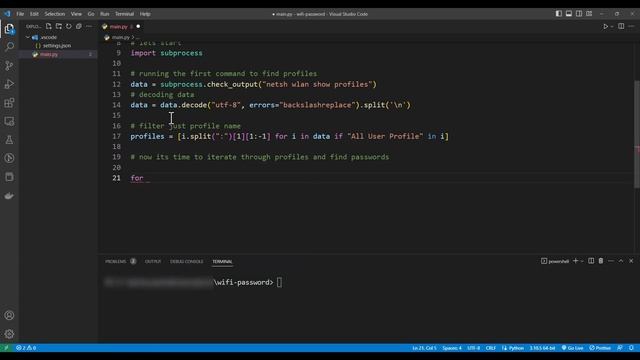Create a new folder in Explorer
This screenshot has height=360, width=640.
[x=59, y=26]
